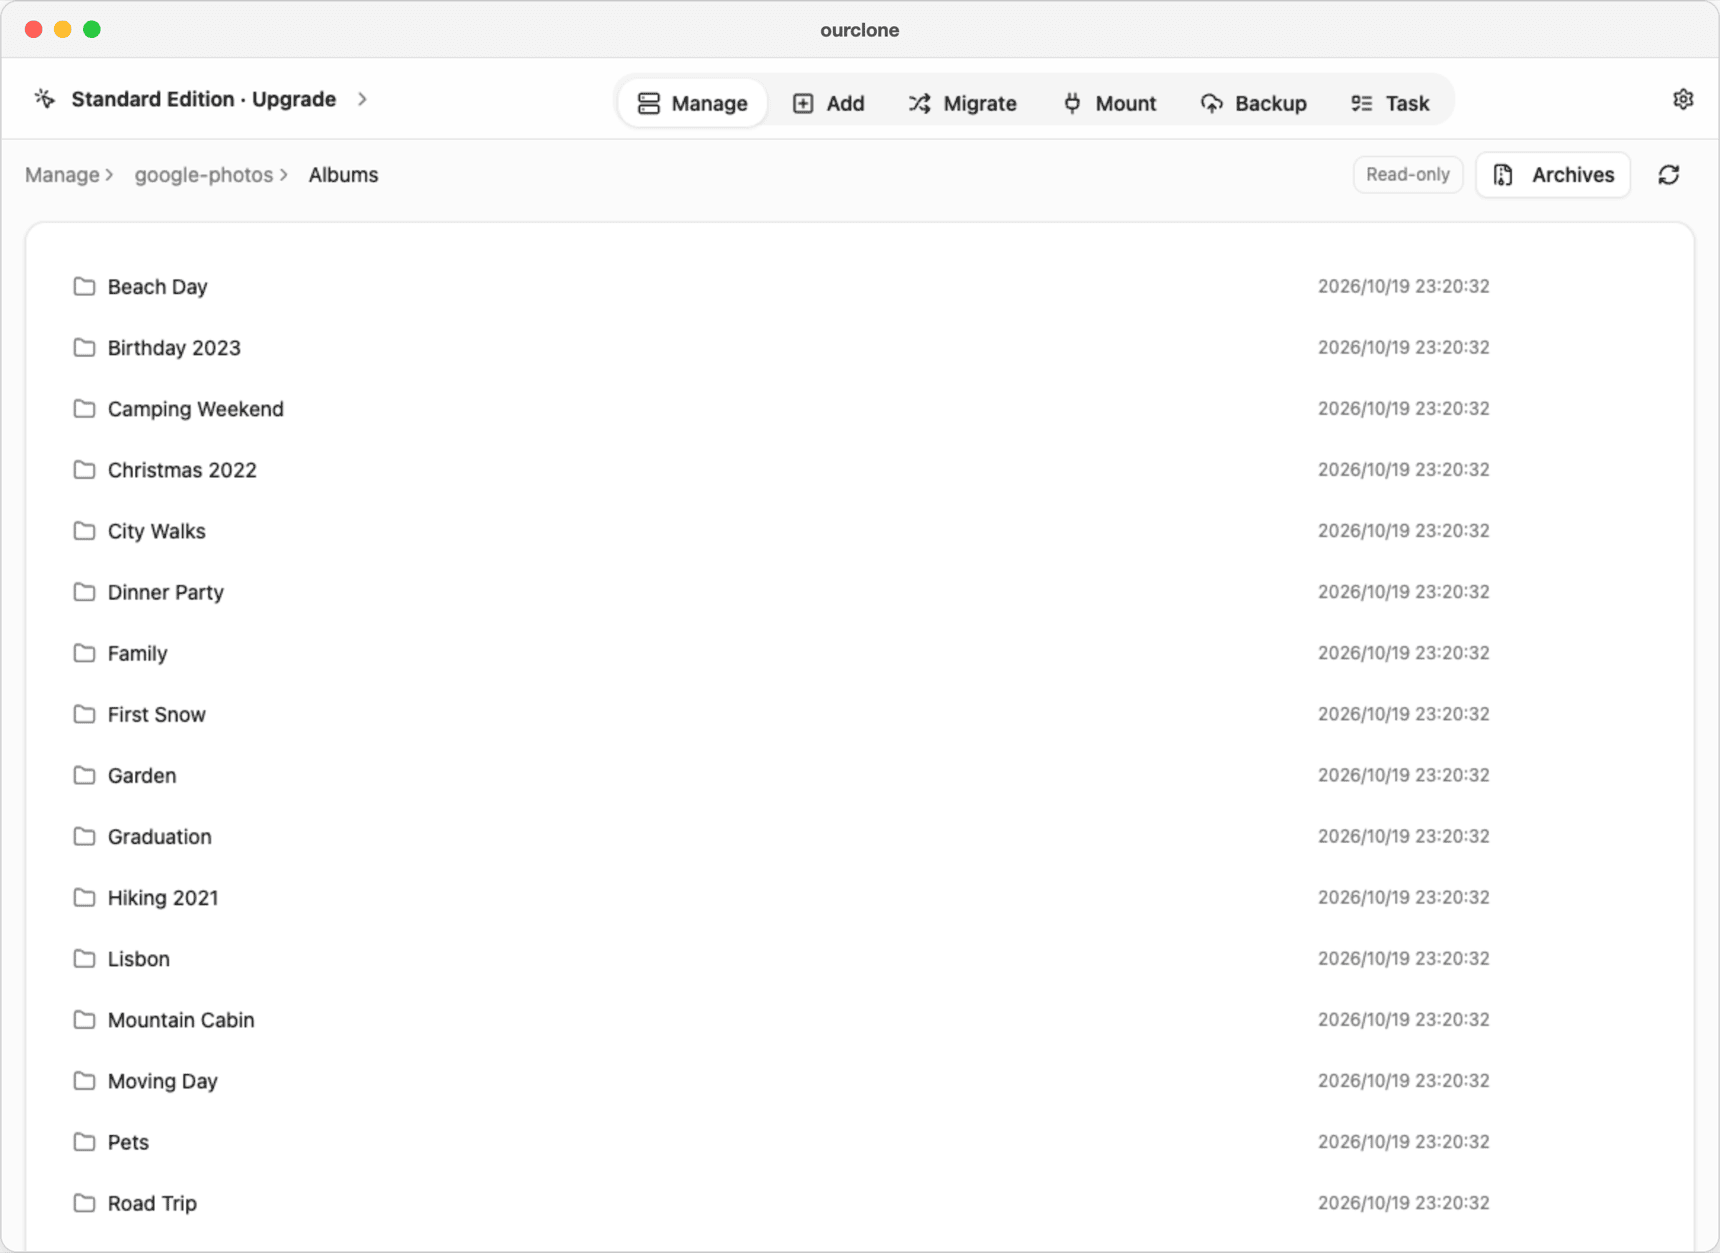Click the Garden row's date value
This screenshot has height=1253, width=1720.
[x=1403, y=775]
